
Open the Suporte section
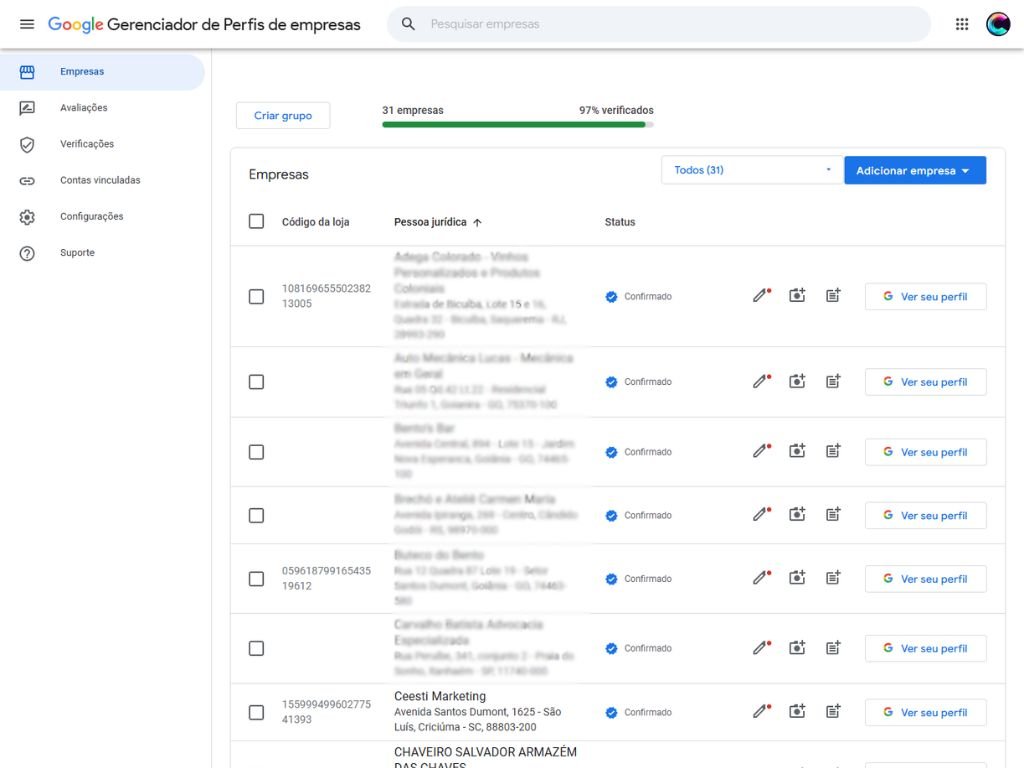[77, 252]
